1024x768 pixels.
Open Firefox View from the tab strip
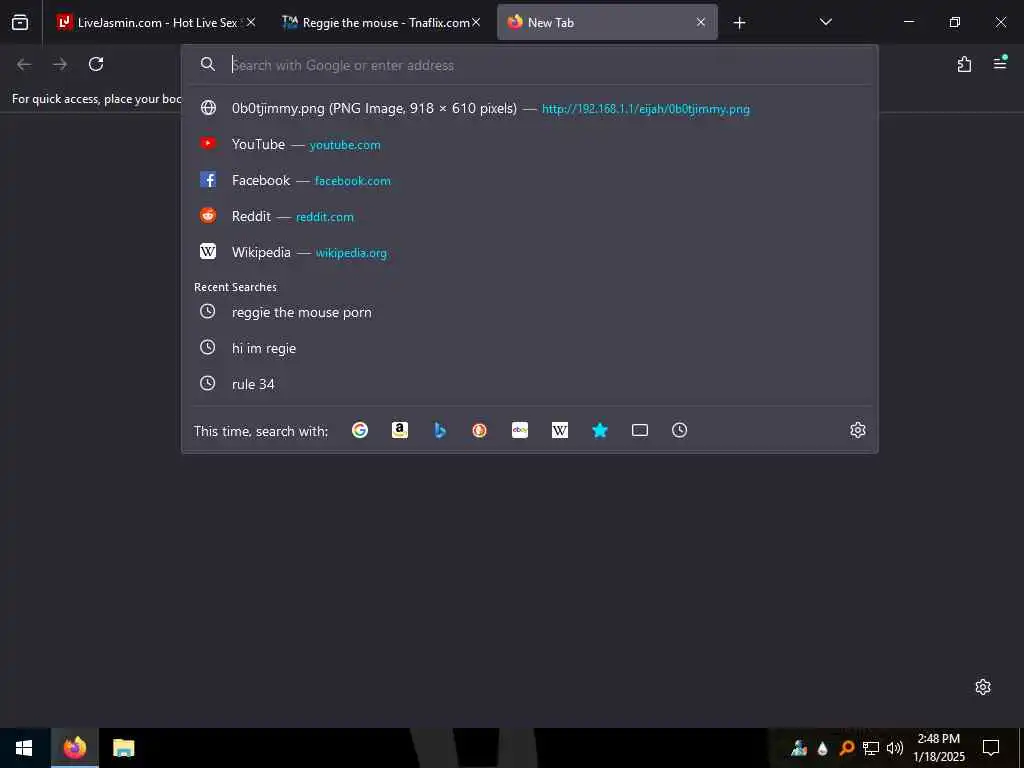click(20, 22)
